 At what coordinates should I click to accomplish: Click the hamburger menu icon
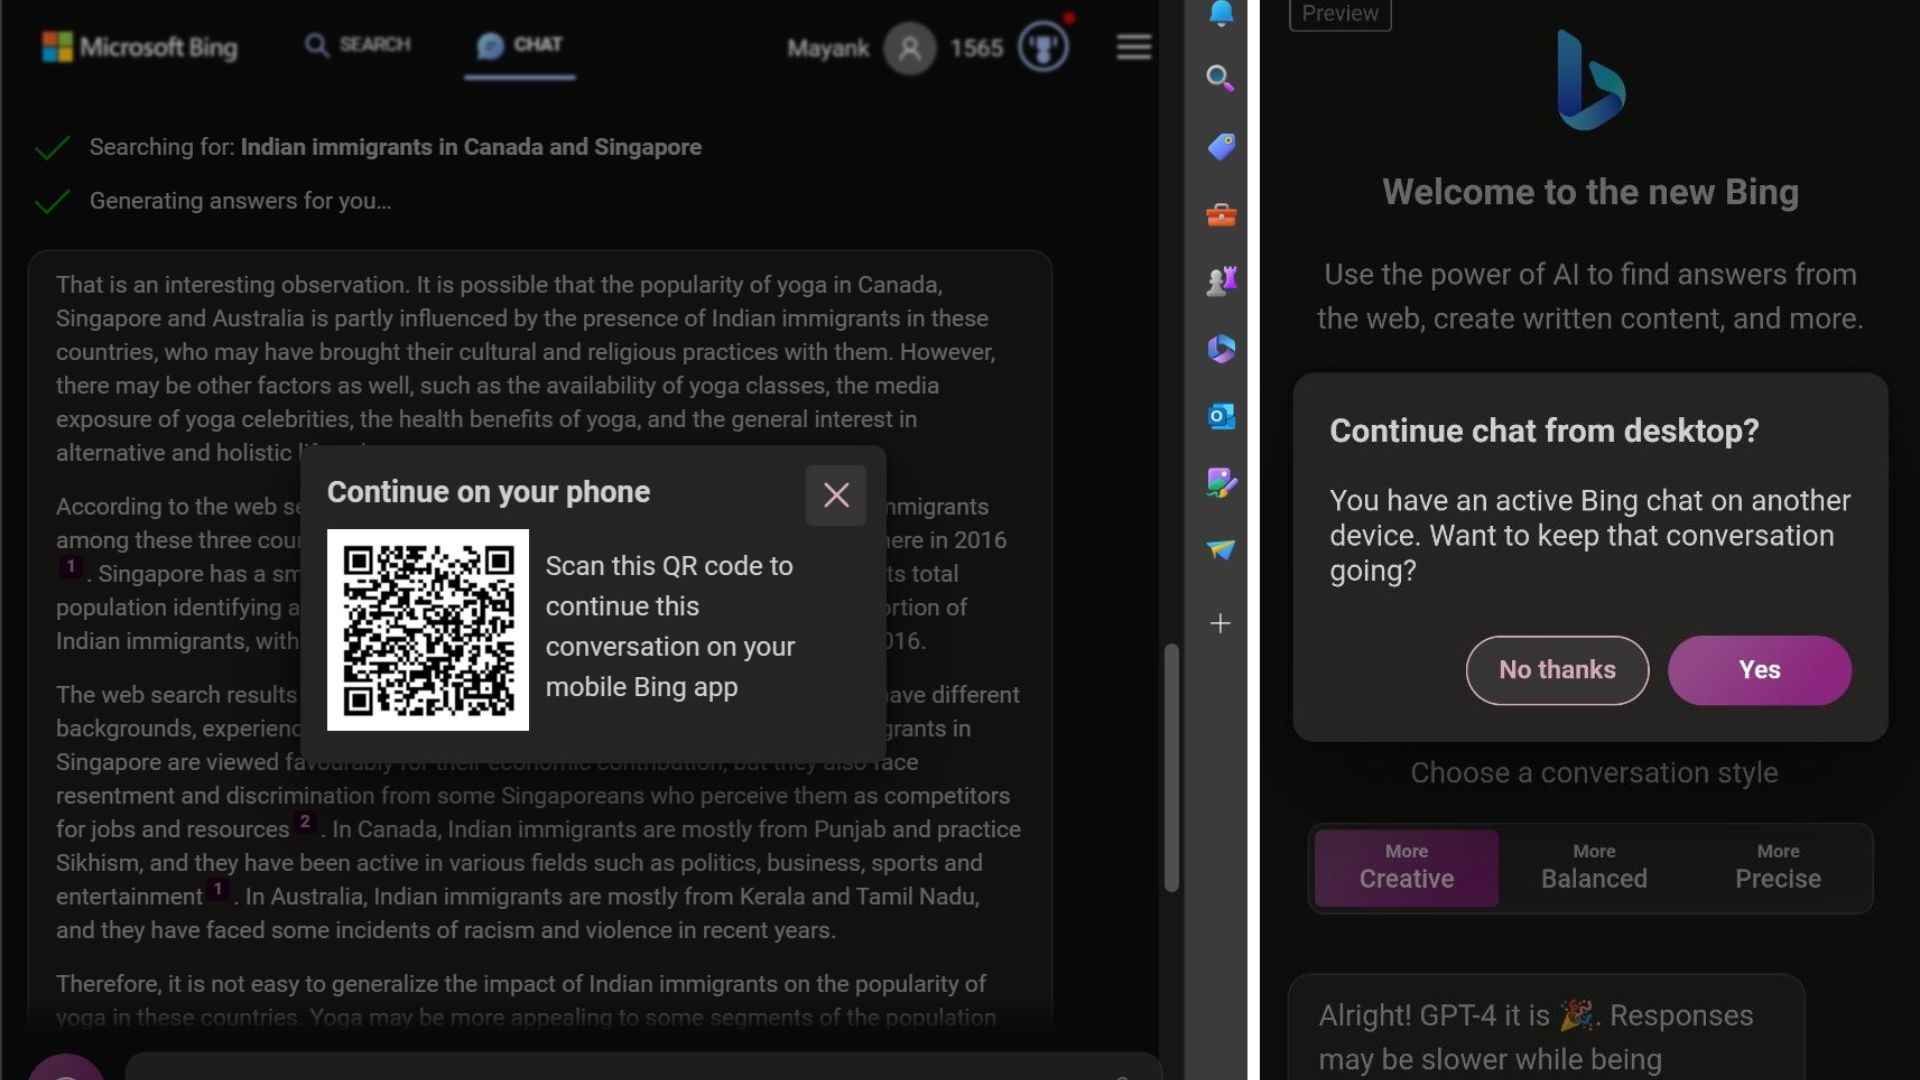click(x=1131, y=46)
